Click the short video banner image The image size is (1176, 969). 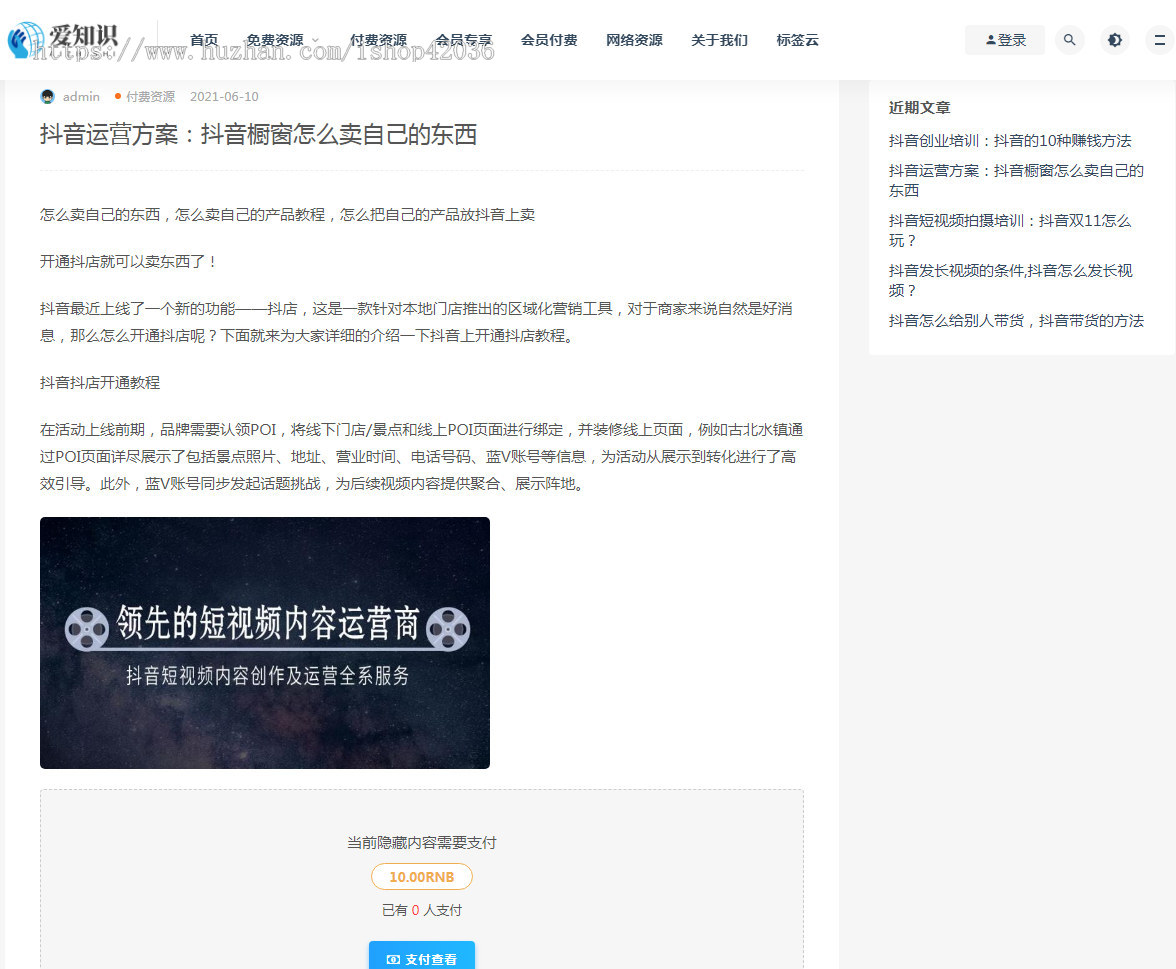coord(265,643)
